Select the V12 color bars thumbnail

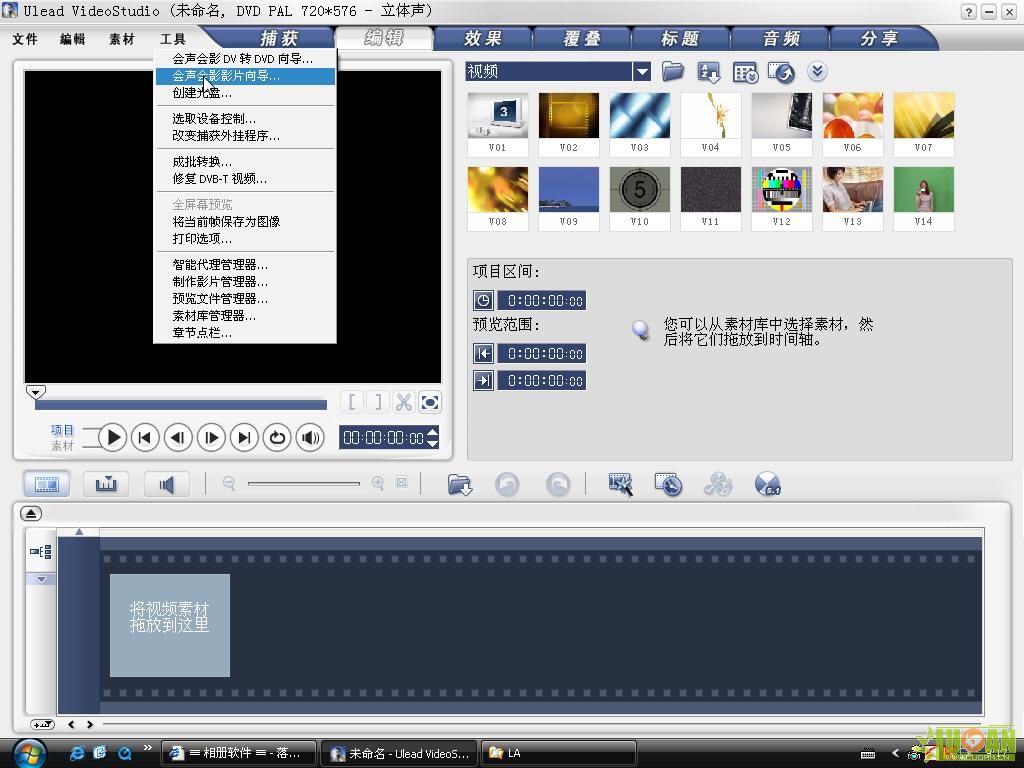782,198
